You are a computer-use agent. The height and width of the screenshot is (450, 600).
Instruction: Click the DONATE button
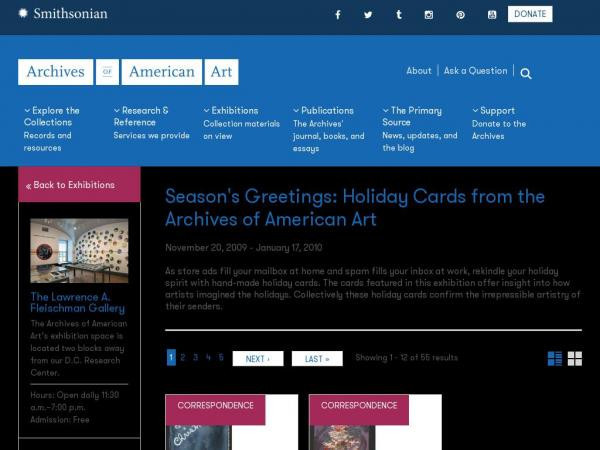(530, 14)
